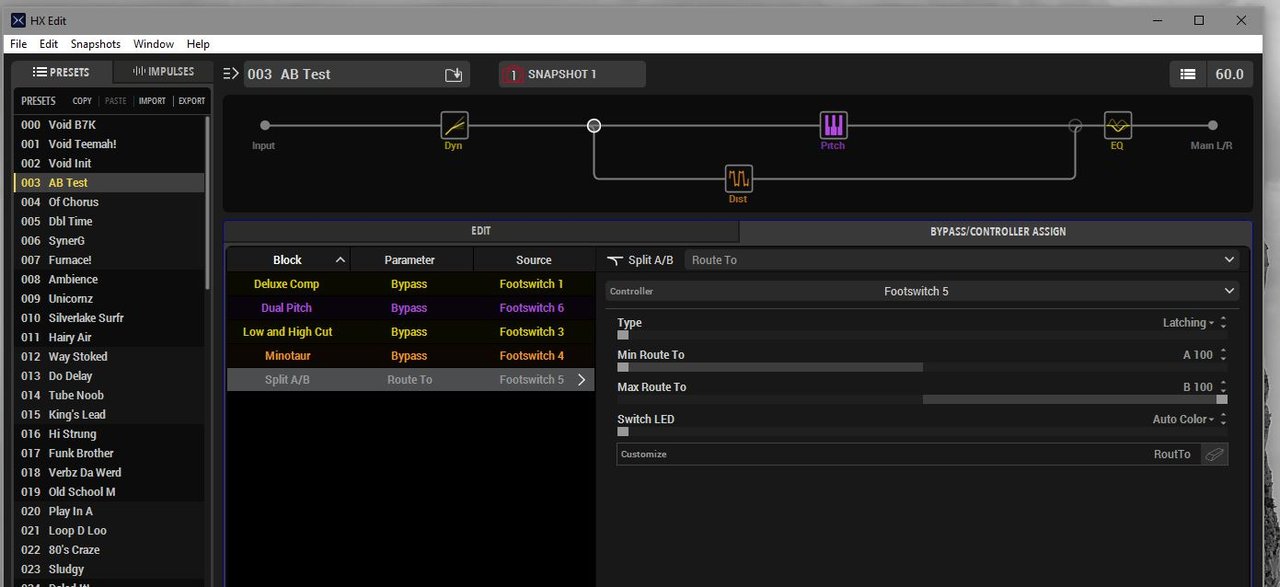
Task: Open the Snapshots menu
Action: click(95, 44)
